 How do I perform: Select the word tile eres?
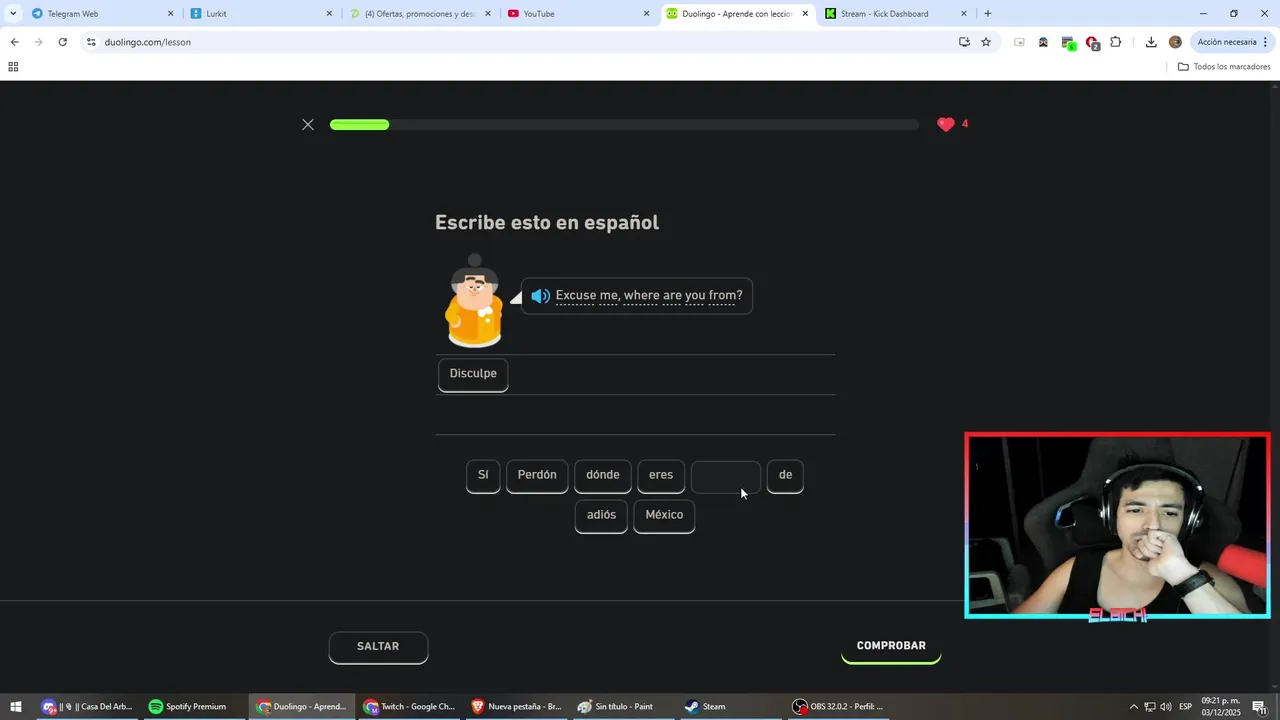661,475
